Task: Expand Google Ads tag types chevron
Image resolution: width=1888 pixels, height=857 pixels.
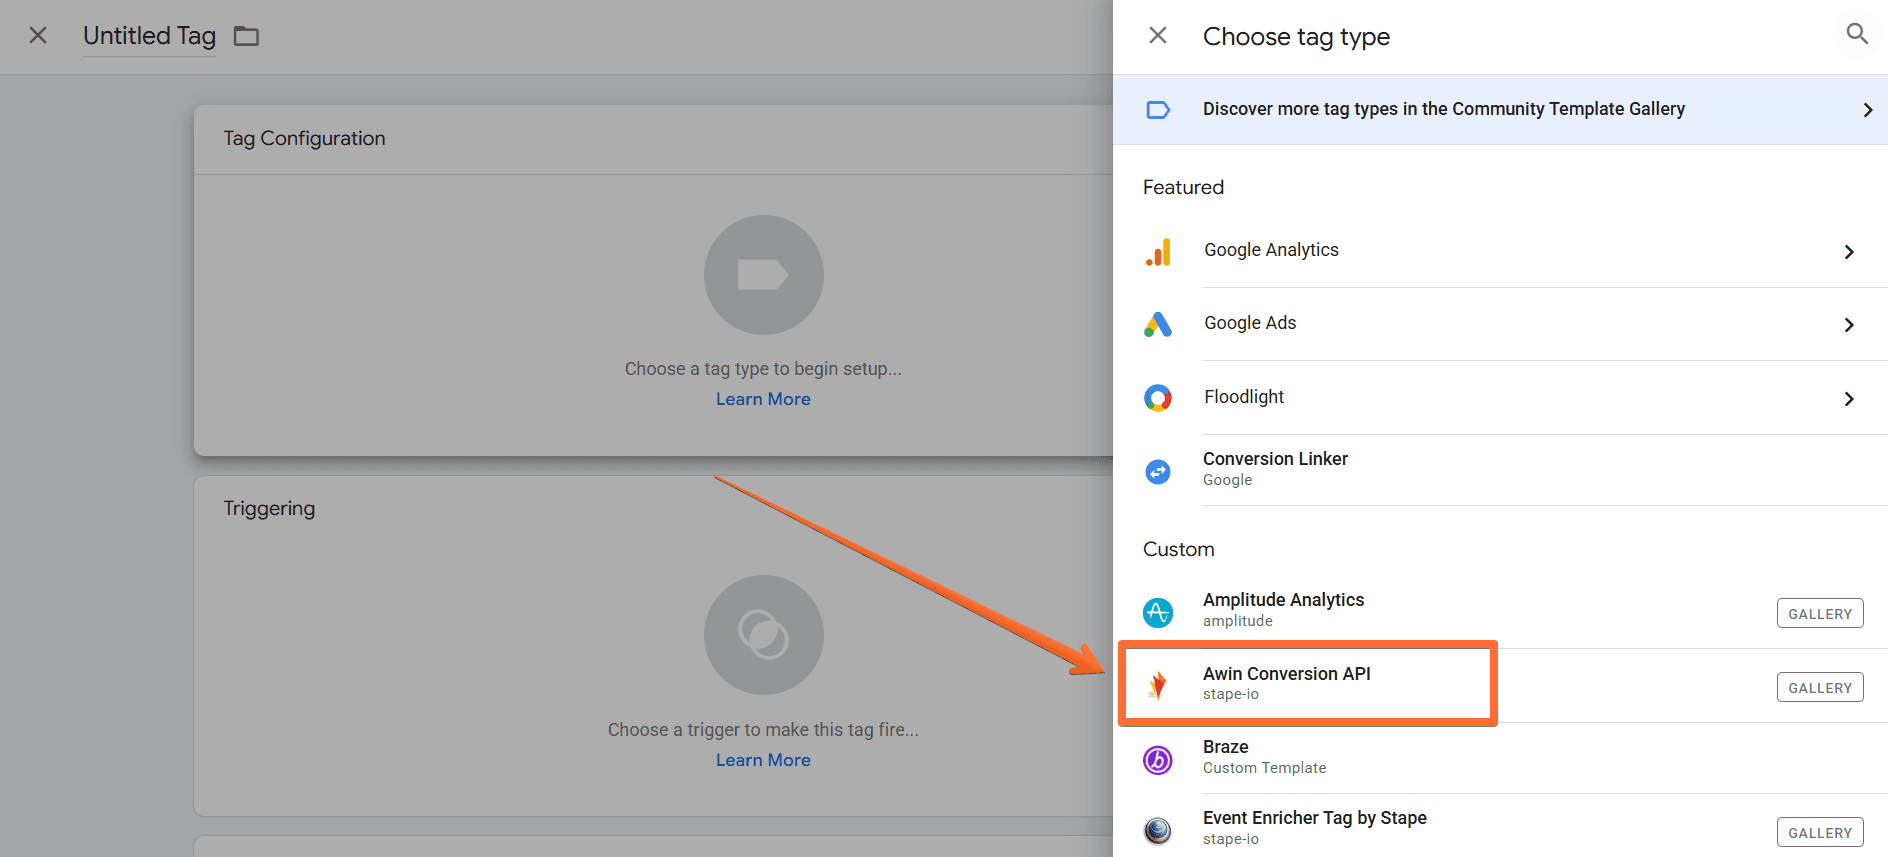Action: (1848, 325)
